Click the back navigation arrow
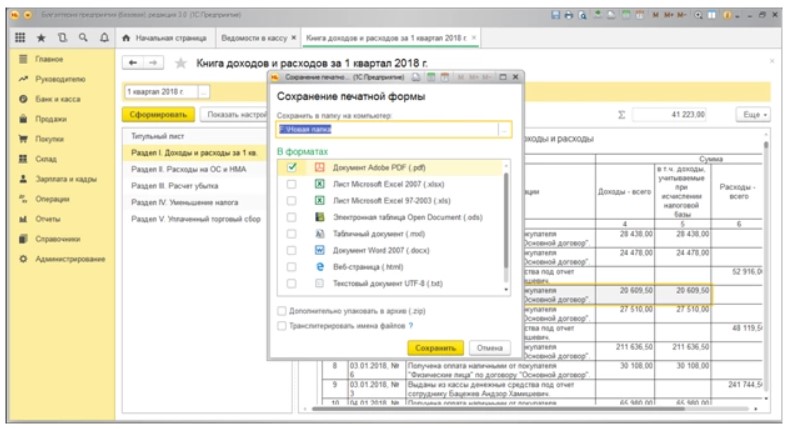The height and width of the screenshot is (429, 787). pos(131,63)
